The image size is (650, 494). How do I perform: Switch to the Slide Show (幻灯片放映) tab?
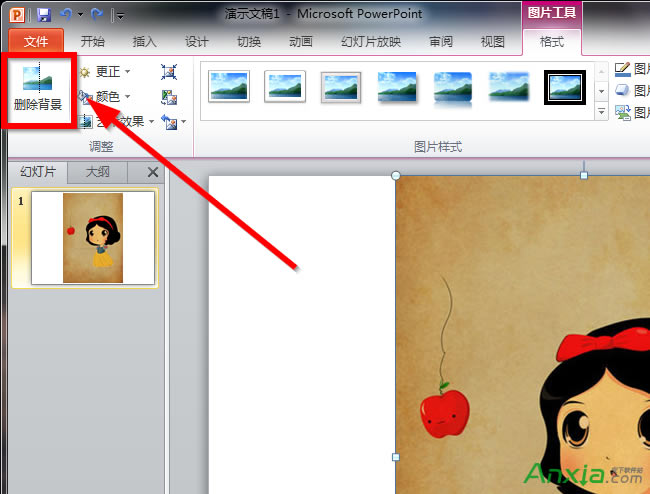point(371,41)
